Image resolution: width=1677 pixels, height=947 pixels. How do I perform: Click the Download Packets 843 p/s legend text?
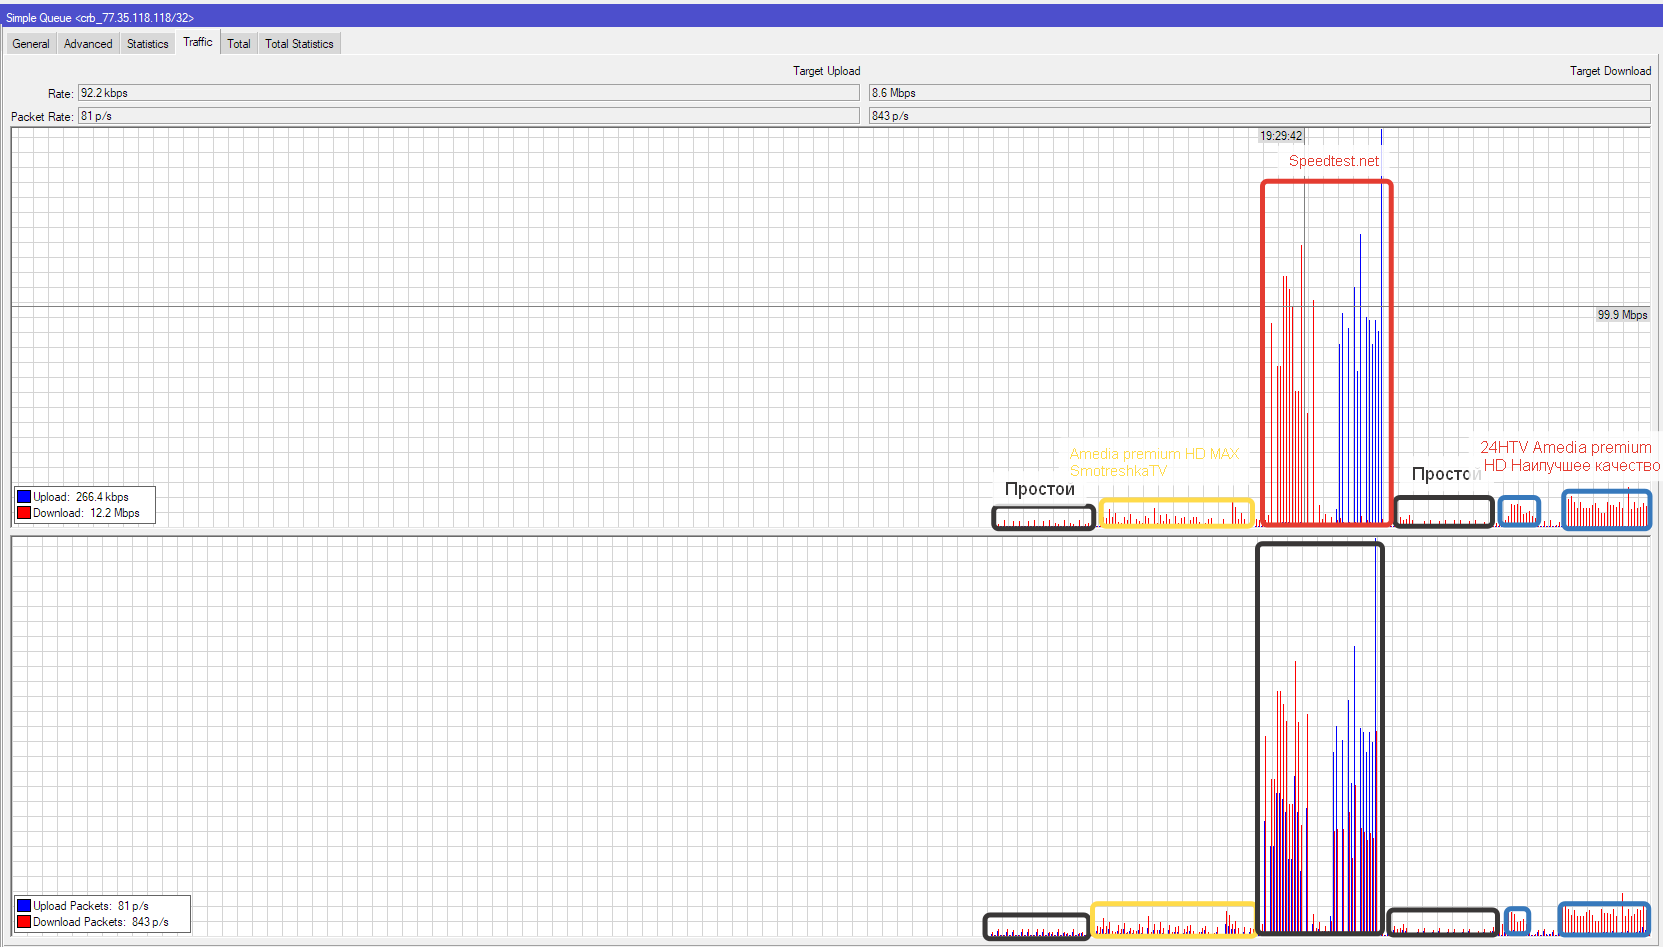pyautogui.click(x=101, y=922)
